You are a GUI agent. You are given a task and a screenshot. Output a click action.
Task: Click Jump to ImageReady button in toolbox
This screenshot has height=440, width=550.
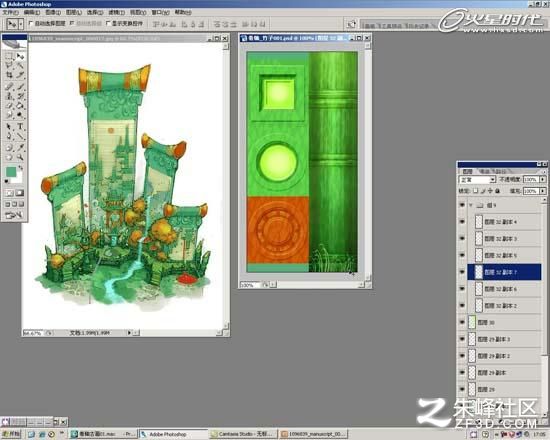pos(14,215)
